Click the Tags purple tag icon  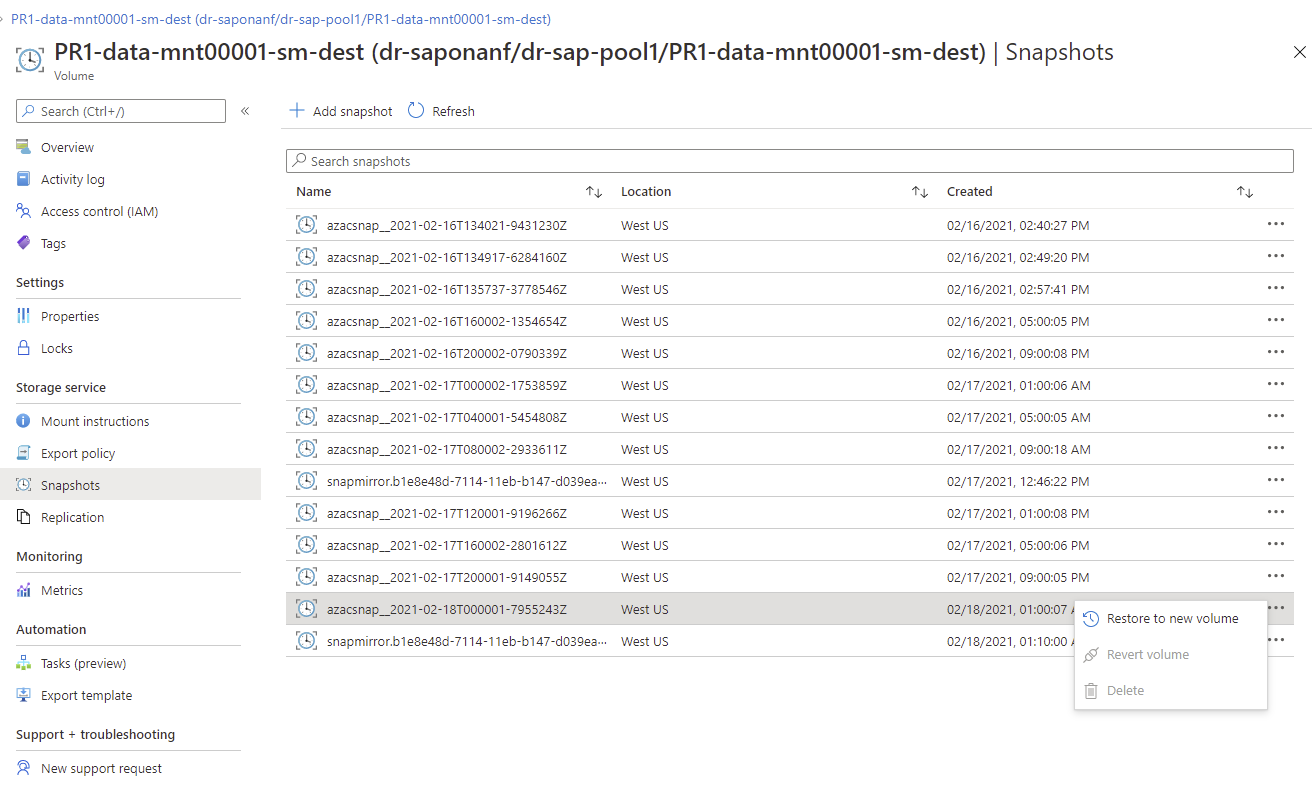24,243
